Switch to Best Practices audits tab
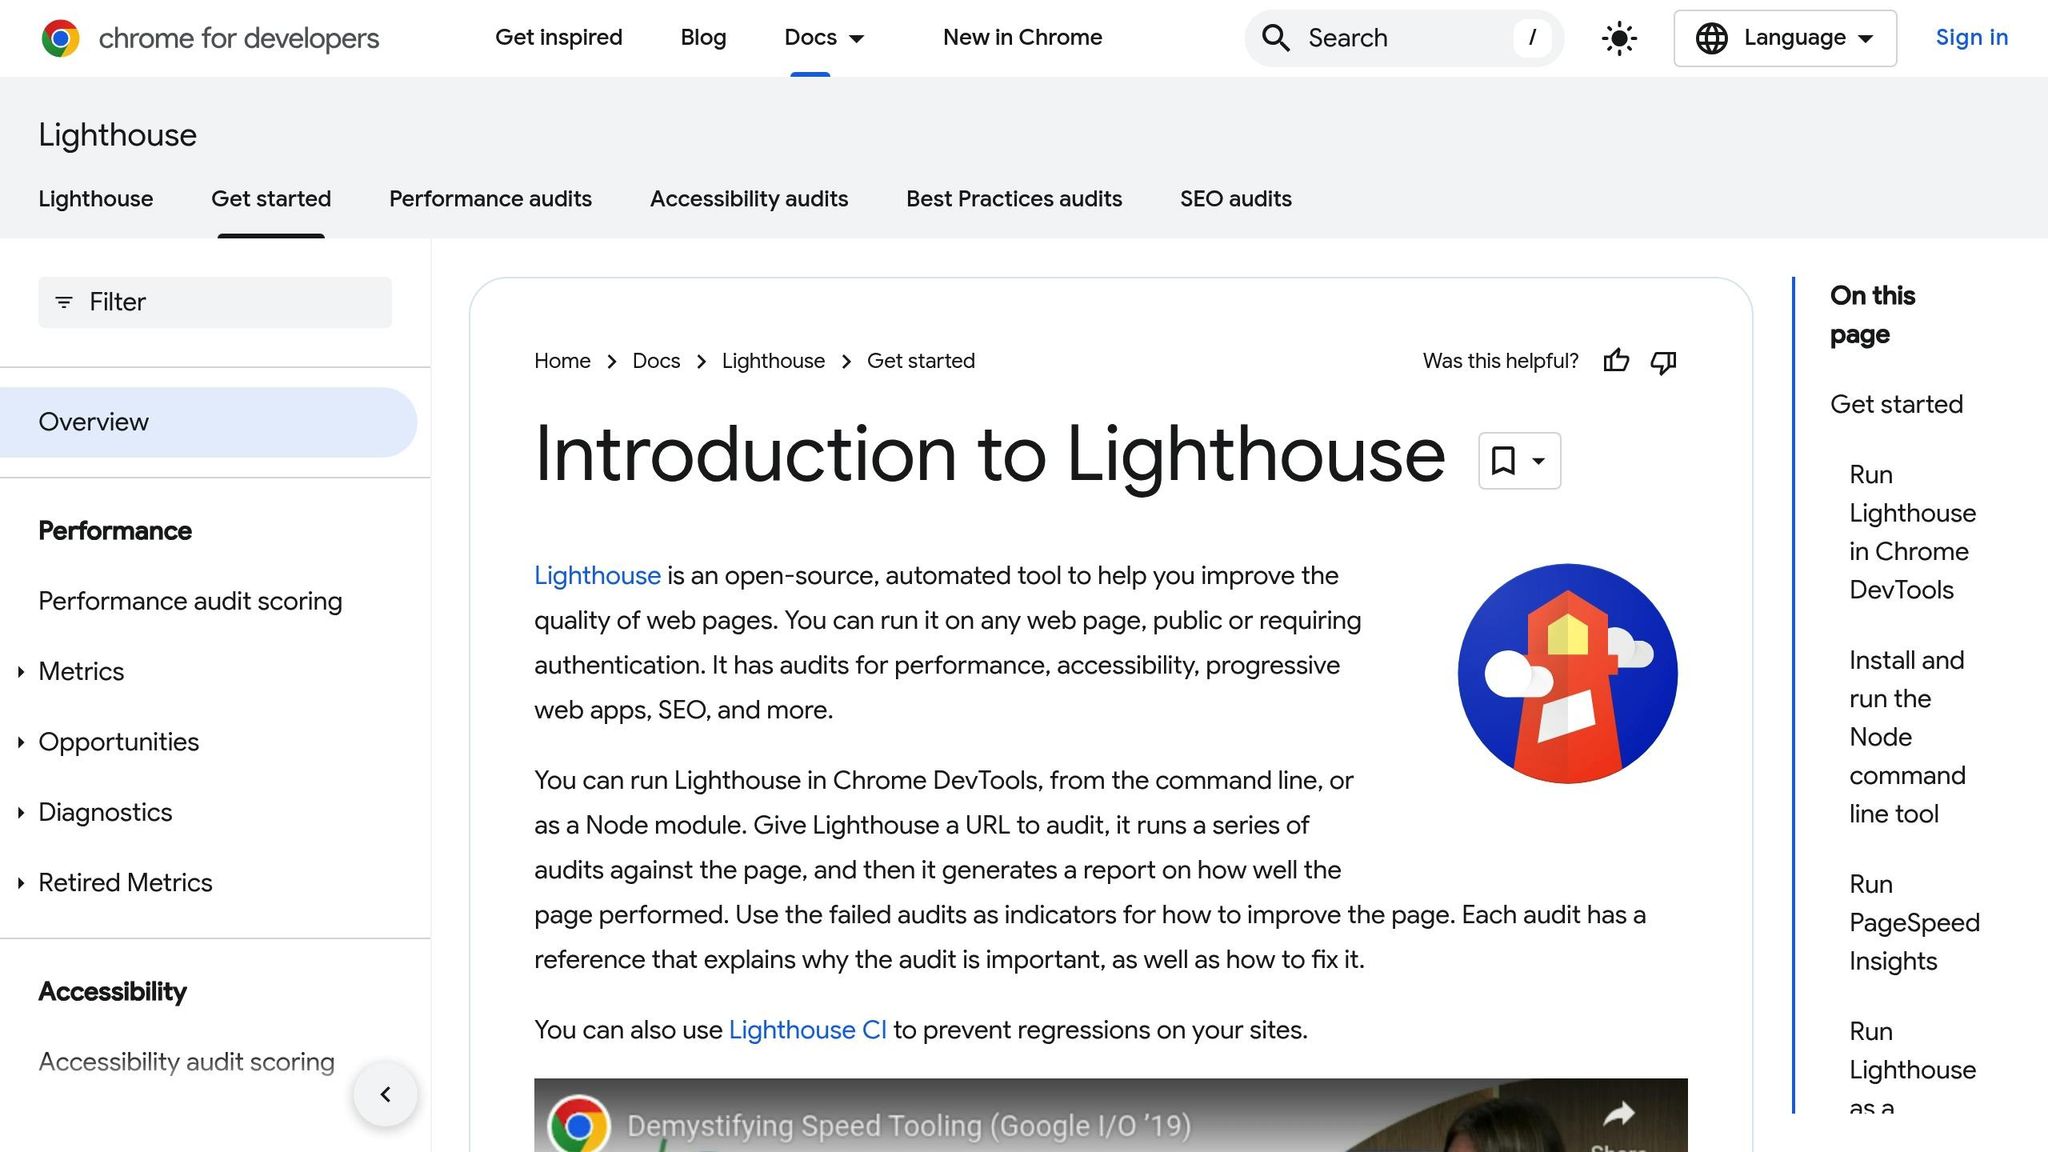Screen dimensions: 2048x1152 coord(1014,199)
